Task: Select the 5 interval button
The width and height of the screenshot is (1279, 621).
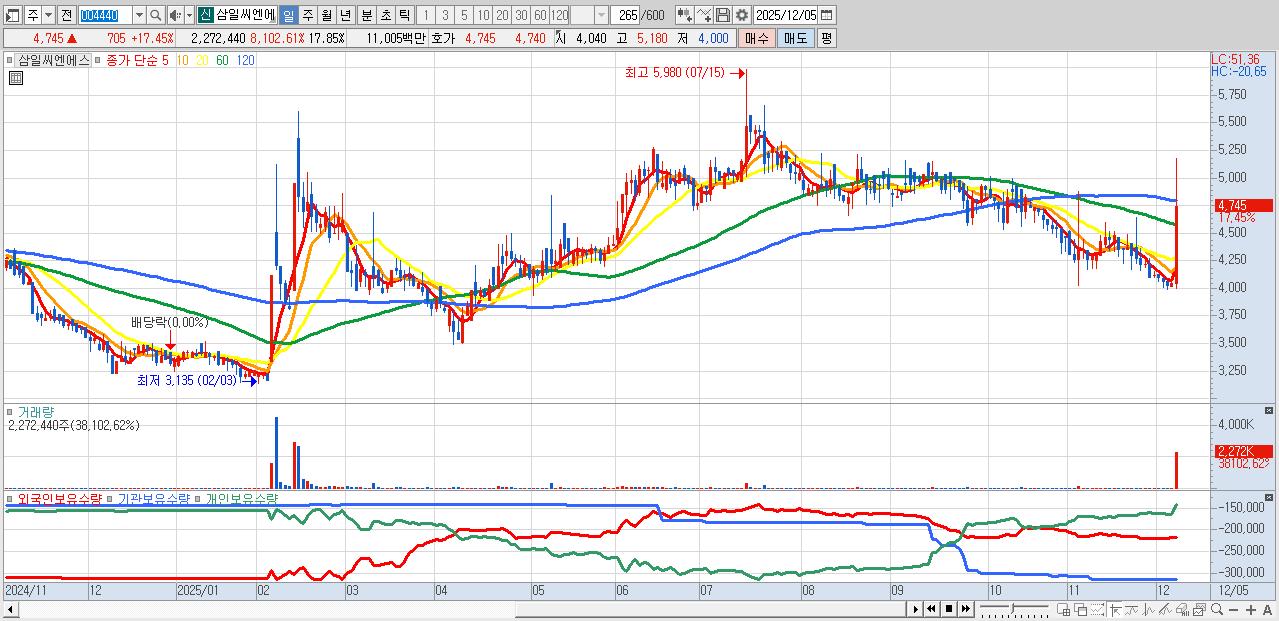Action: [x=464, y=15]
